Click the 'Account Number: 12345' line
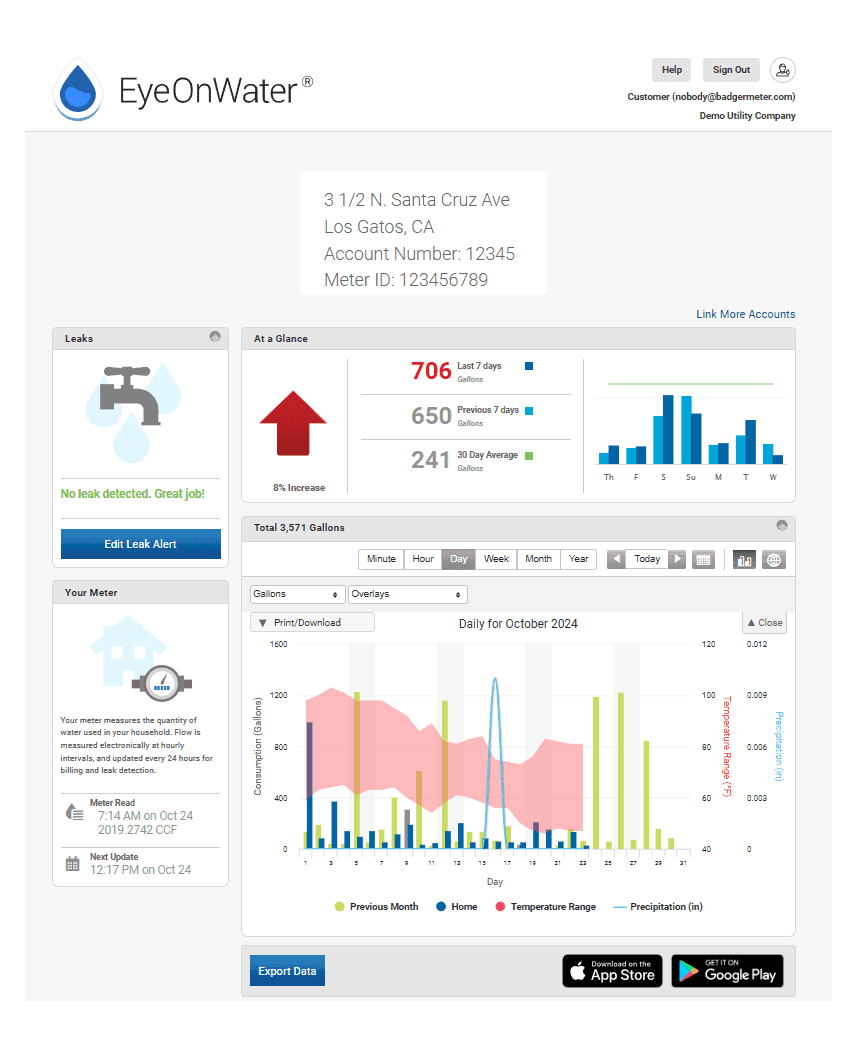Viewport: 857px width, 1059px height. [x=419, y=254]
